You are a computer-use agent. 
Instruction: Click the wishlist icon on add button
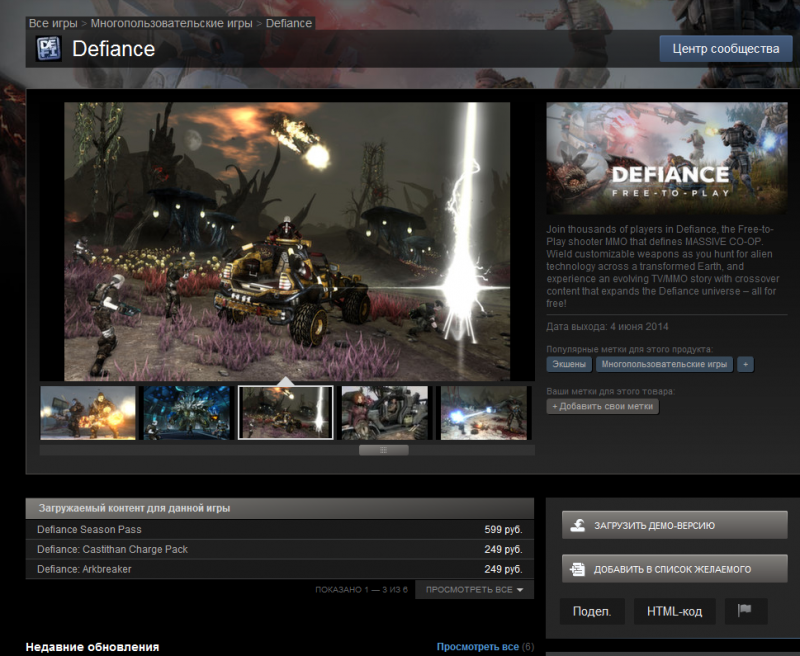coord(578,569)
